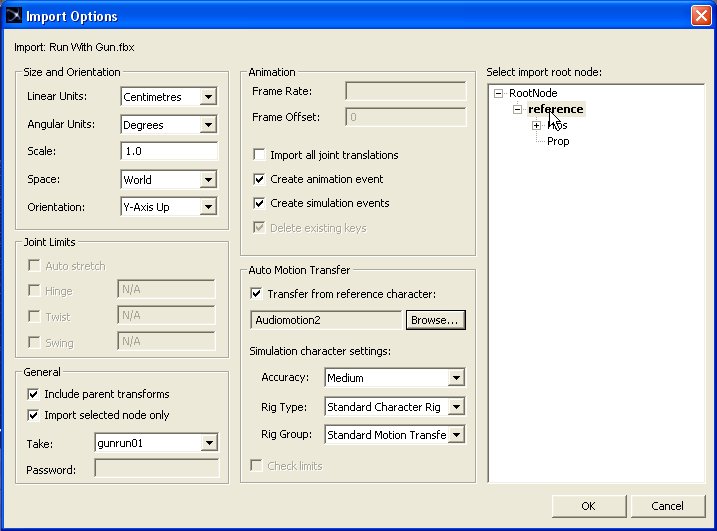This screenshot has width=717, height=531.
Task: Expand the Hips tree node
Action: (x=536, y=125)
